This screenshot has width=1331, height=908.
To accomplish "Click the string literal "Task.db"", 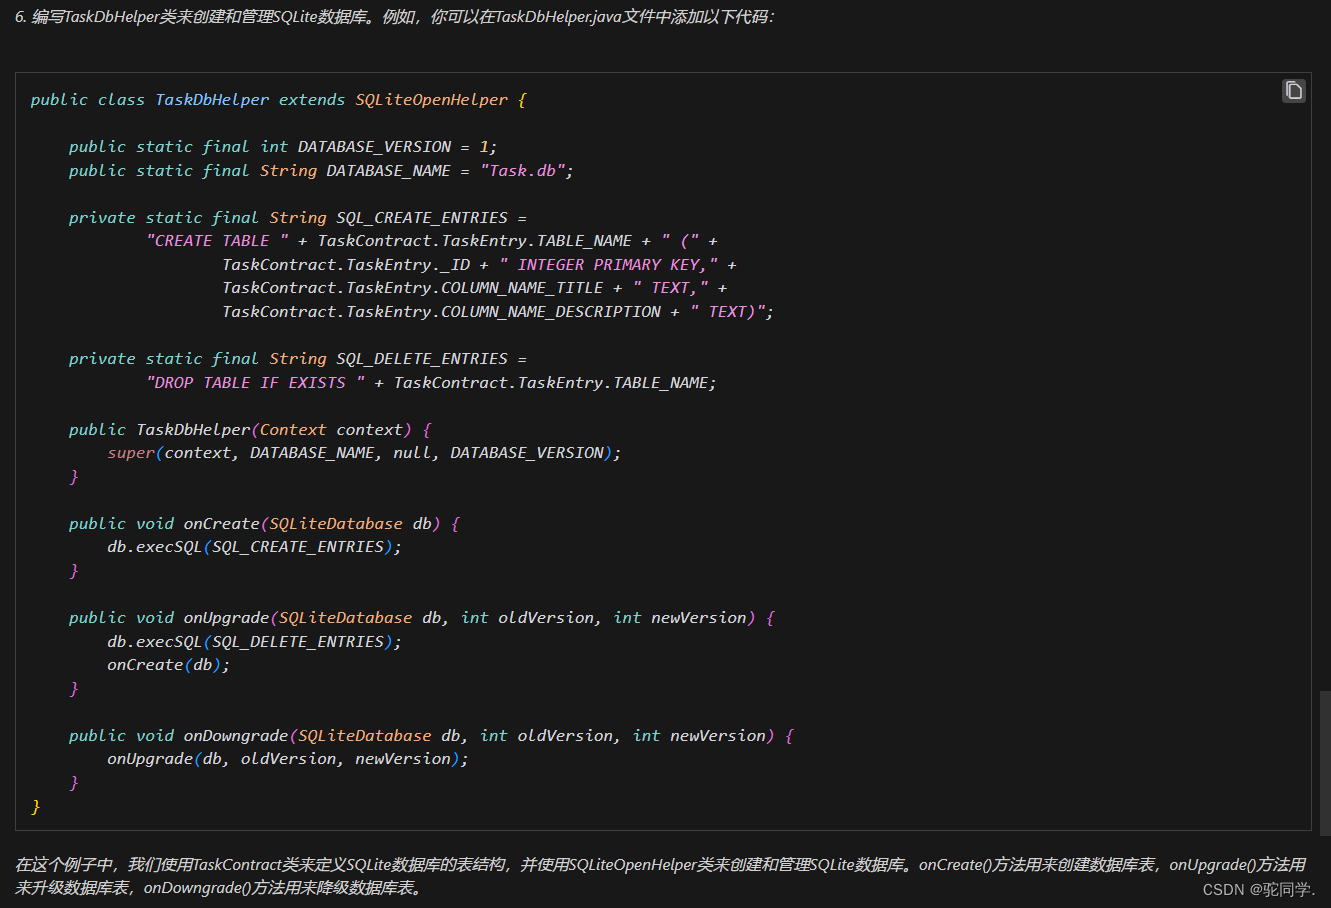I will click(522, 171).
